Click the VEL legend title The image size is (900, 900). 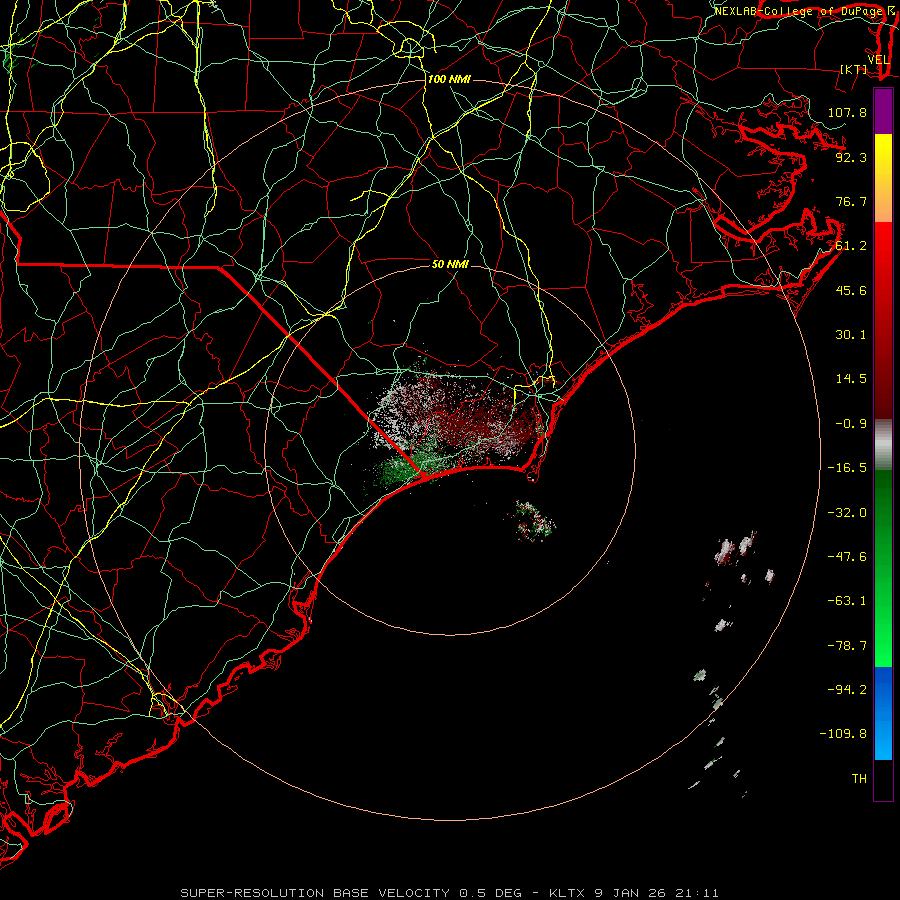click(878, 60)
